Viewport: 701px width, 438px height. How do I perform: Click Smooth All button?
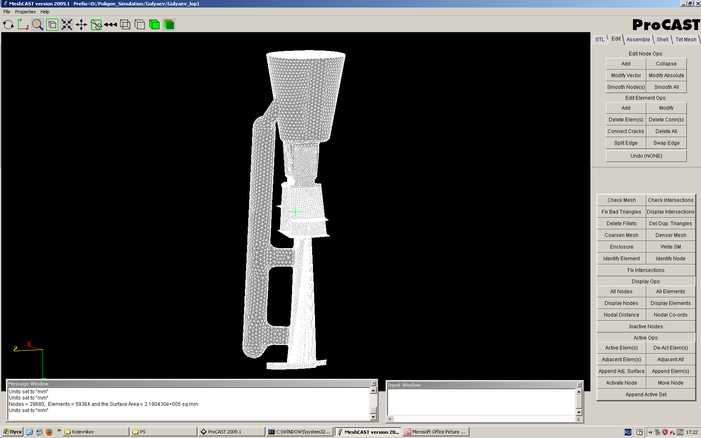(666, 87)
